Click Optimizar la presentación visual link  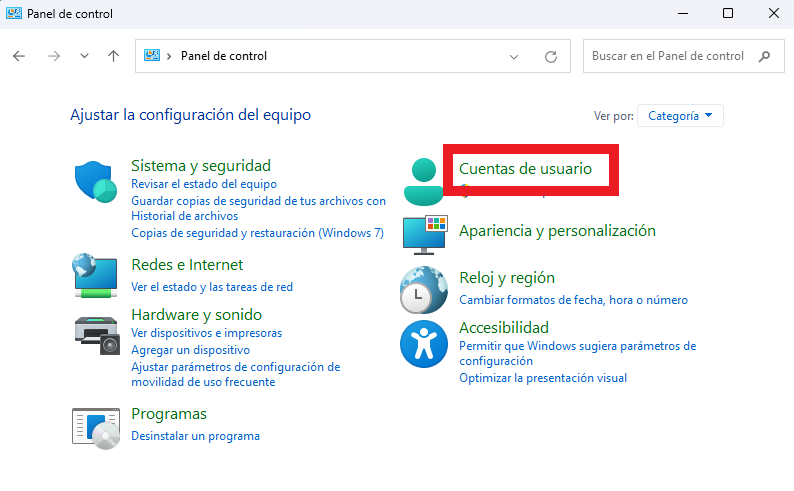point(543,378)
